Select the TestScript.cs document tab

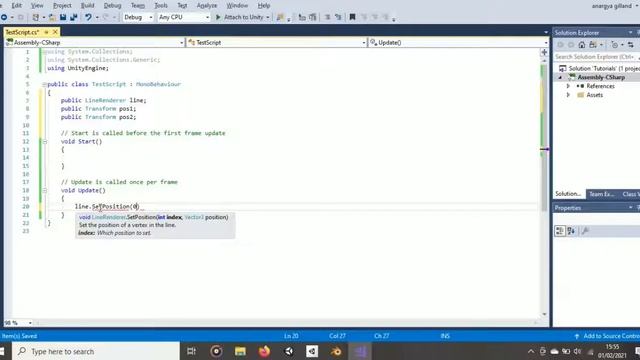[22, 32]
